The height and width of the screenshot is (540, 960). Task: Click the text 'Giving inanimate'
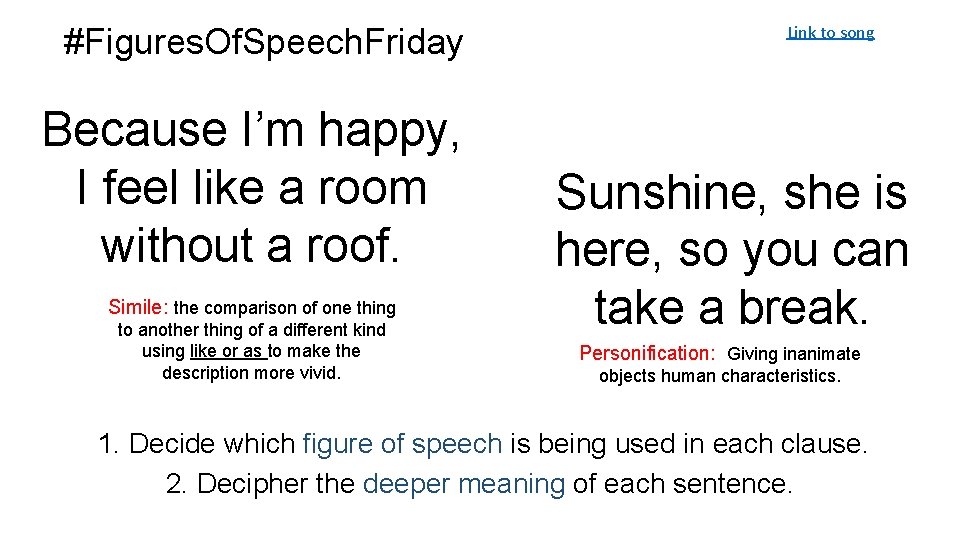click(793, 354)
